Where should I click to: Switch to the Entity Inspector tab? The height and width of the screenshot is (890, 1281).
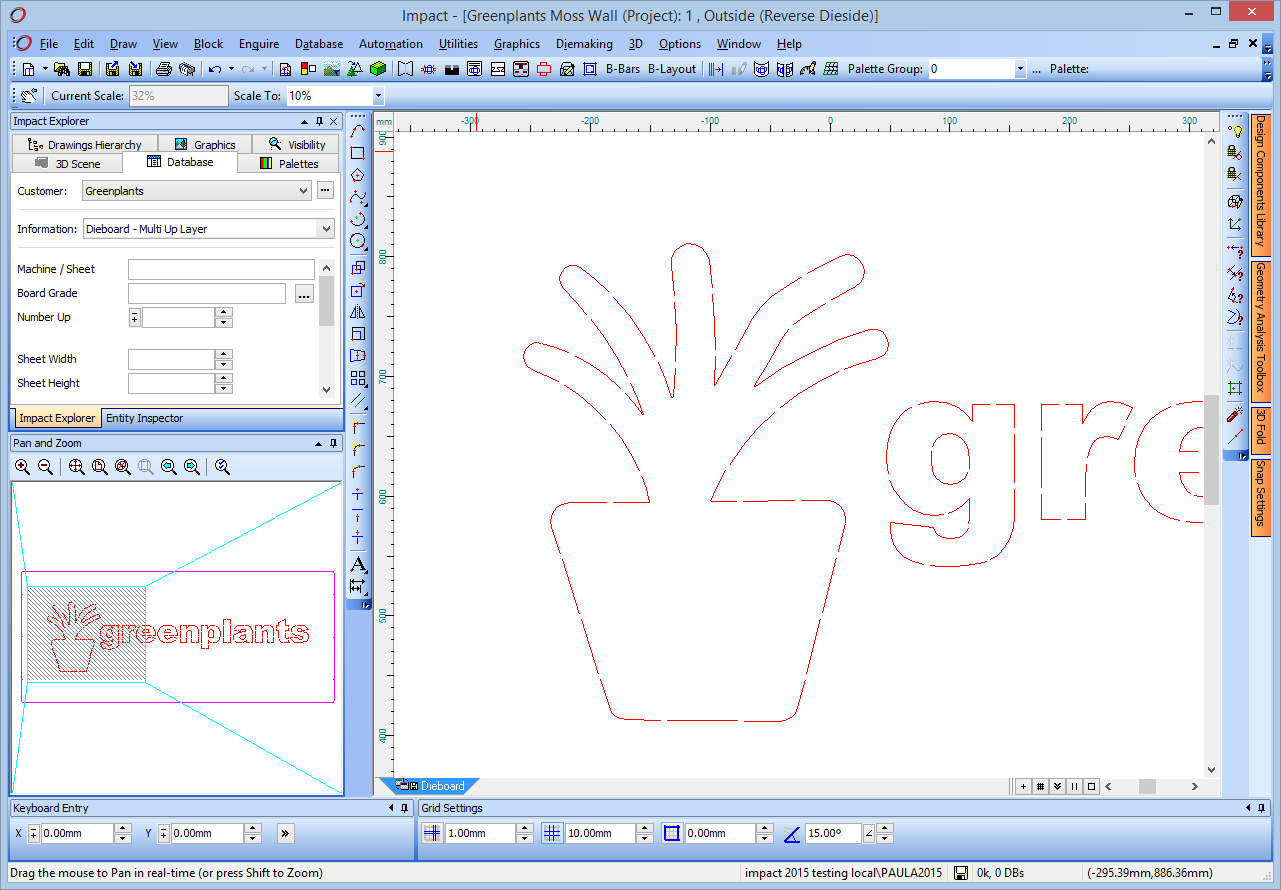145,418
